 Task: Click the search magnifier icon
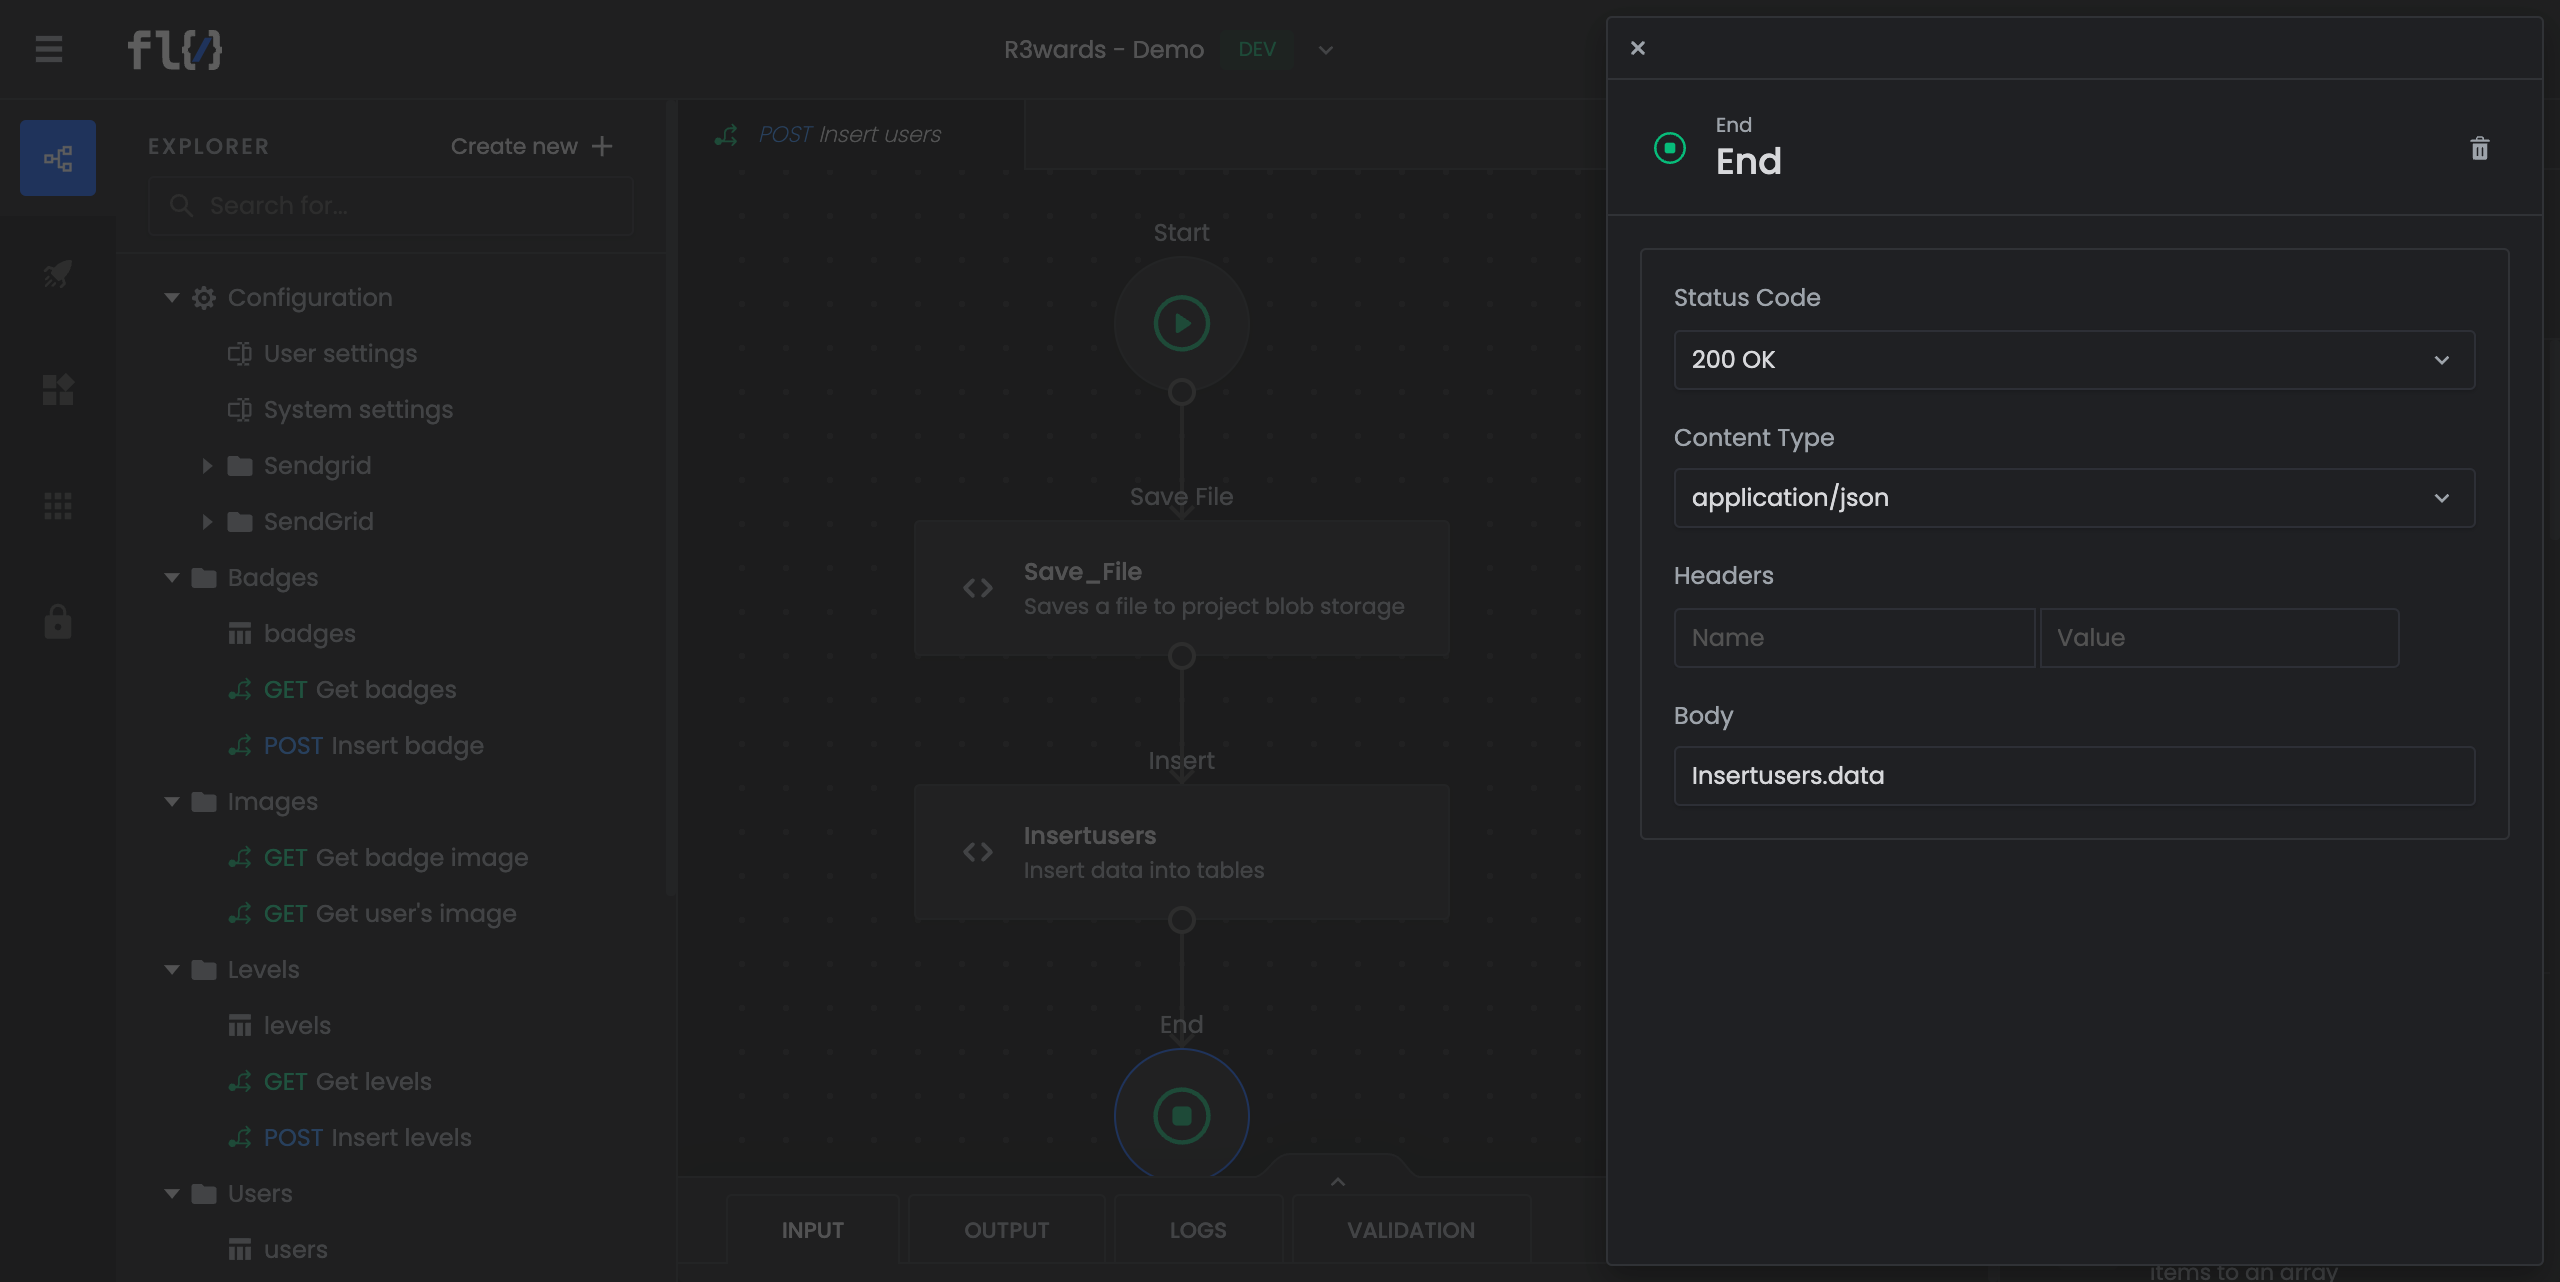(181, 205)
